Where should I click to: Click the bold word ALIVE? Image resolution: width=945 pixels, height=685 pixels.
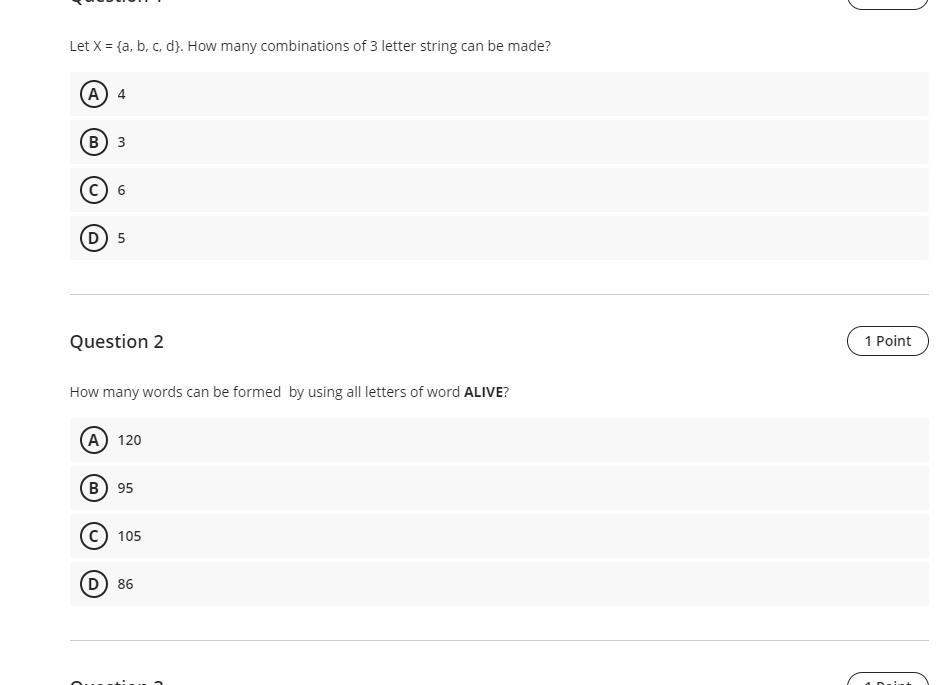(483, 392)
